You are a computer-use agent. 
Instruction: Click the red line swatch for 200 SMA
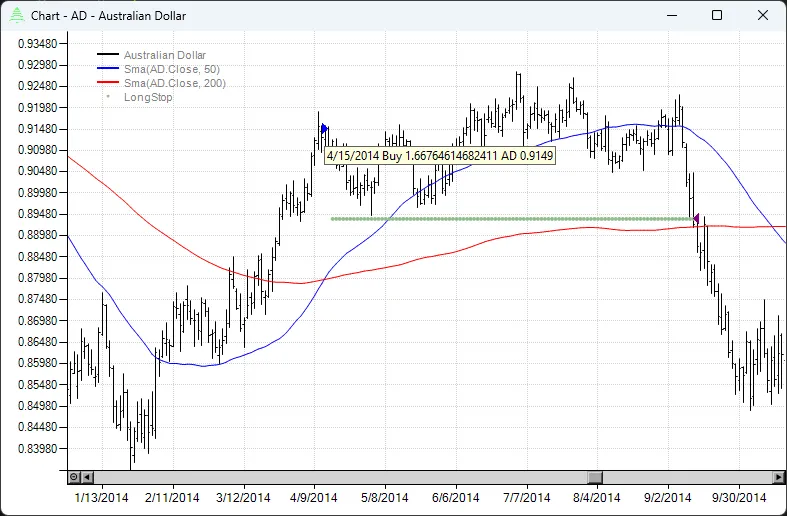(x=108, y=82)
